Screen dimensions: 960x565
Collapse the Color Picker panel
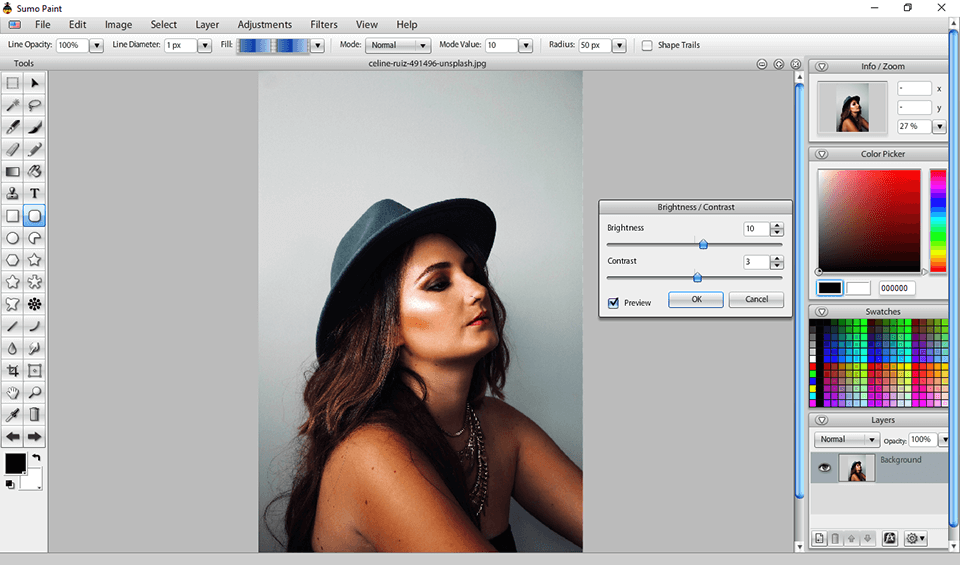coord(822,154)
